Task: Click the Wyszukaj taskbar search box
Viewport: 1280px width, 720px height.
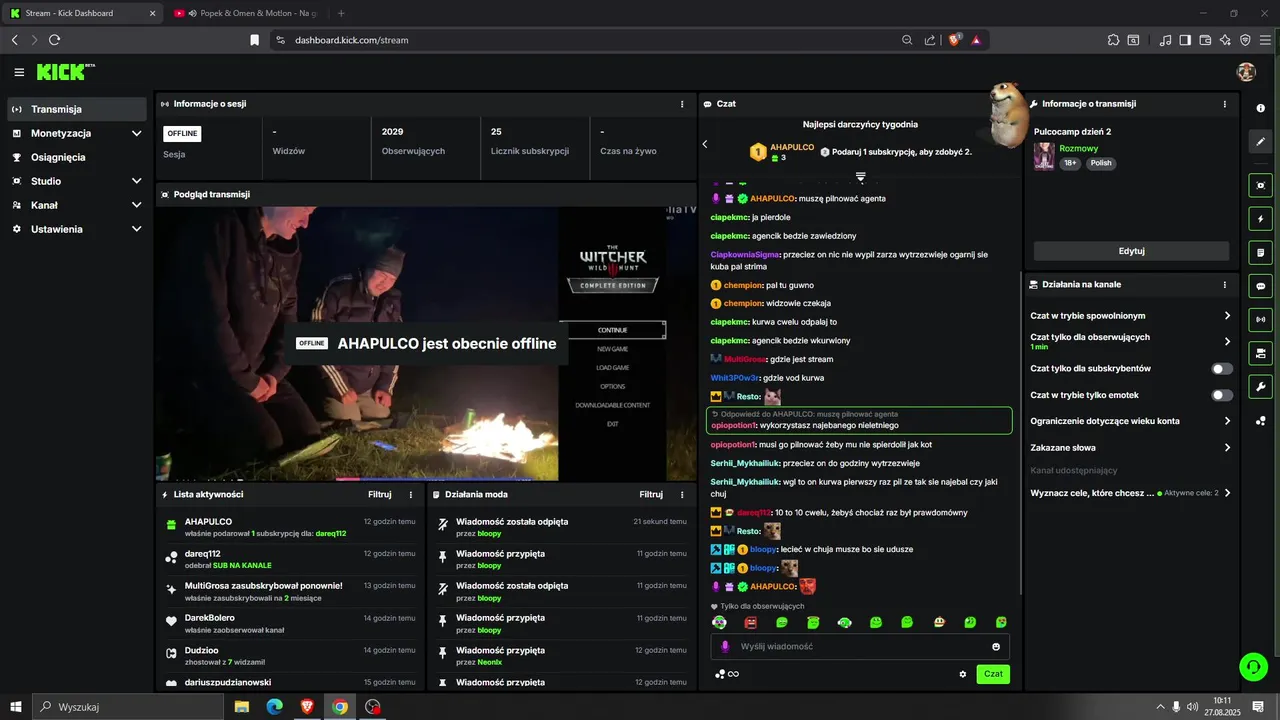Action: tap(128, 707)
